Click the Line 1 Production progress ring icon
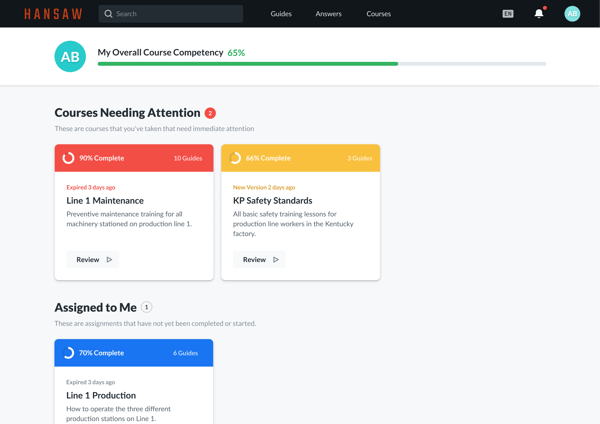Viewport: 600px width, 424px height. coord(68,353)
